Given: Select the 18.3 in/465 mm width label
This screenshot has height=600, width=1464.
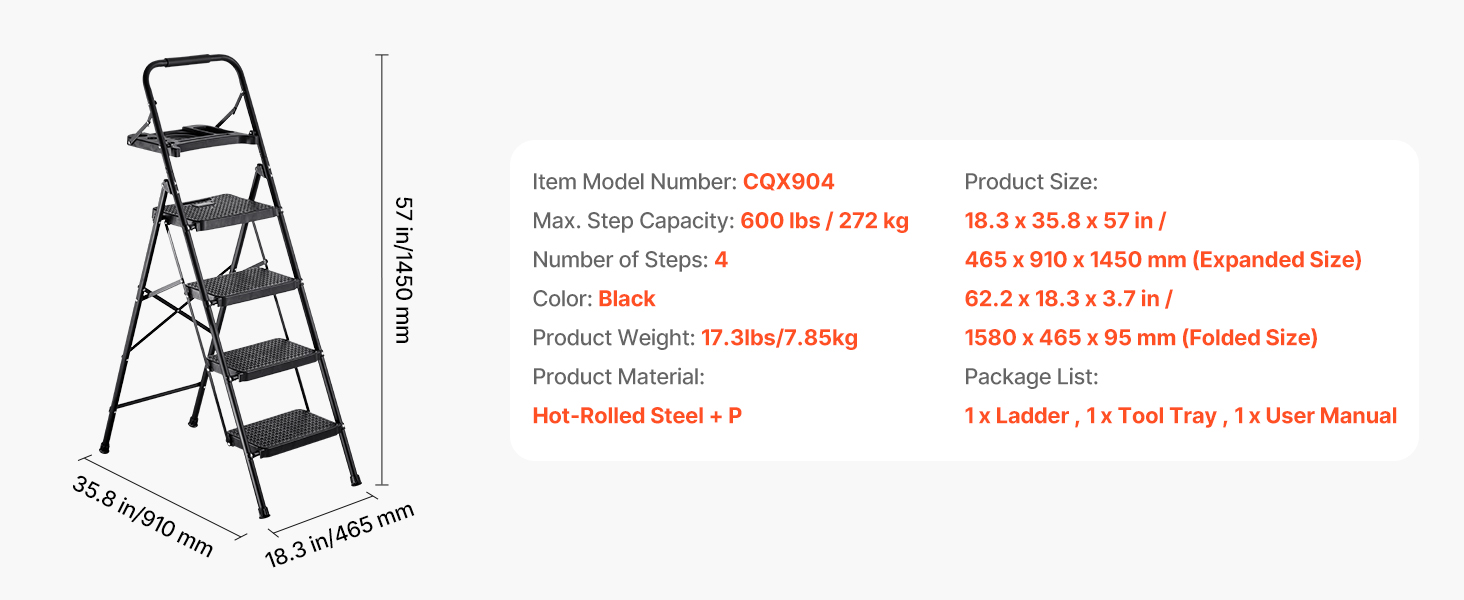Looking at the screenshot, I should tap(339, 536).
